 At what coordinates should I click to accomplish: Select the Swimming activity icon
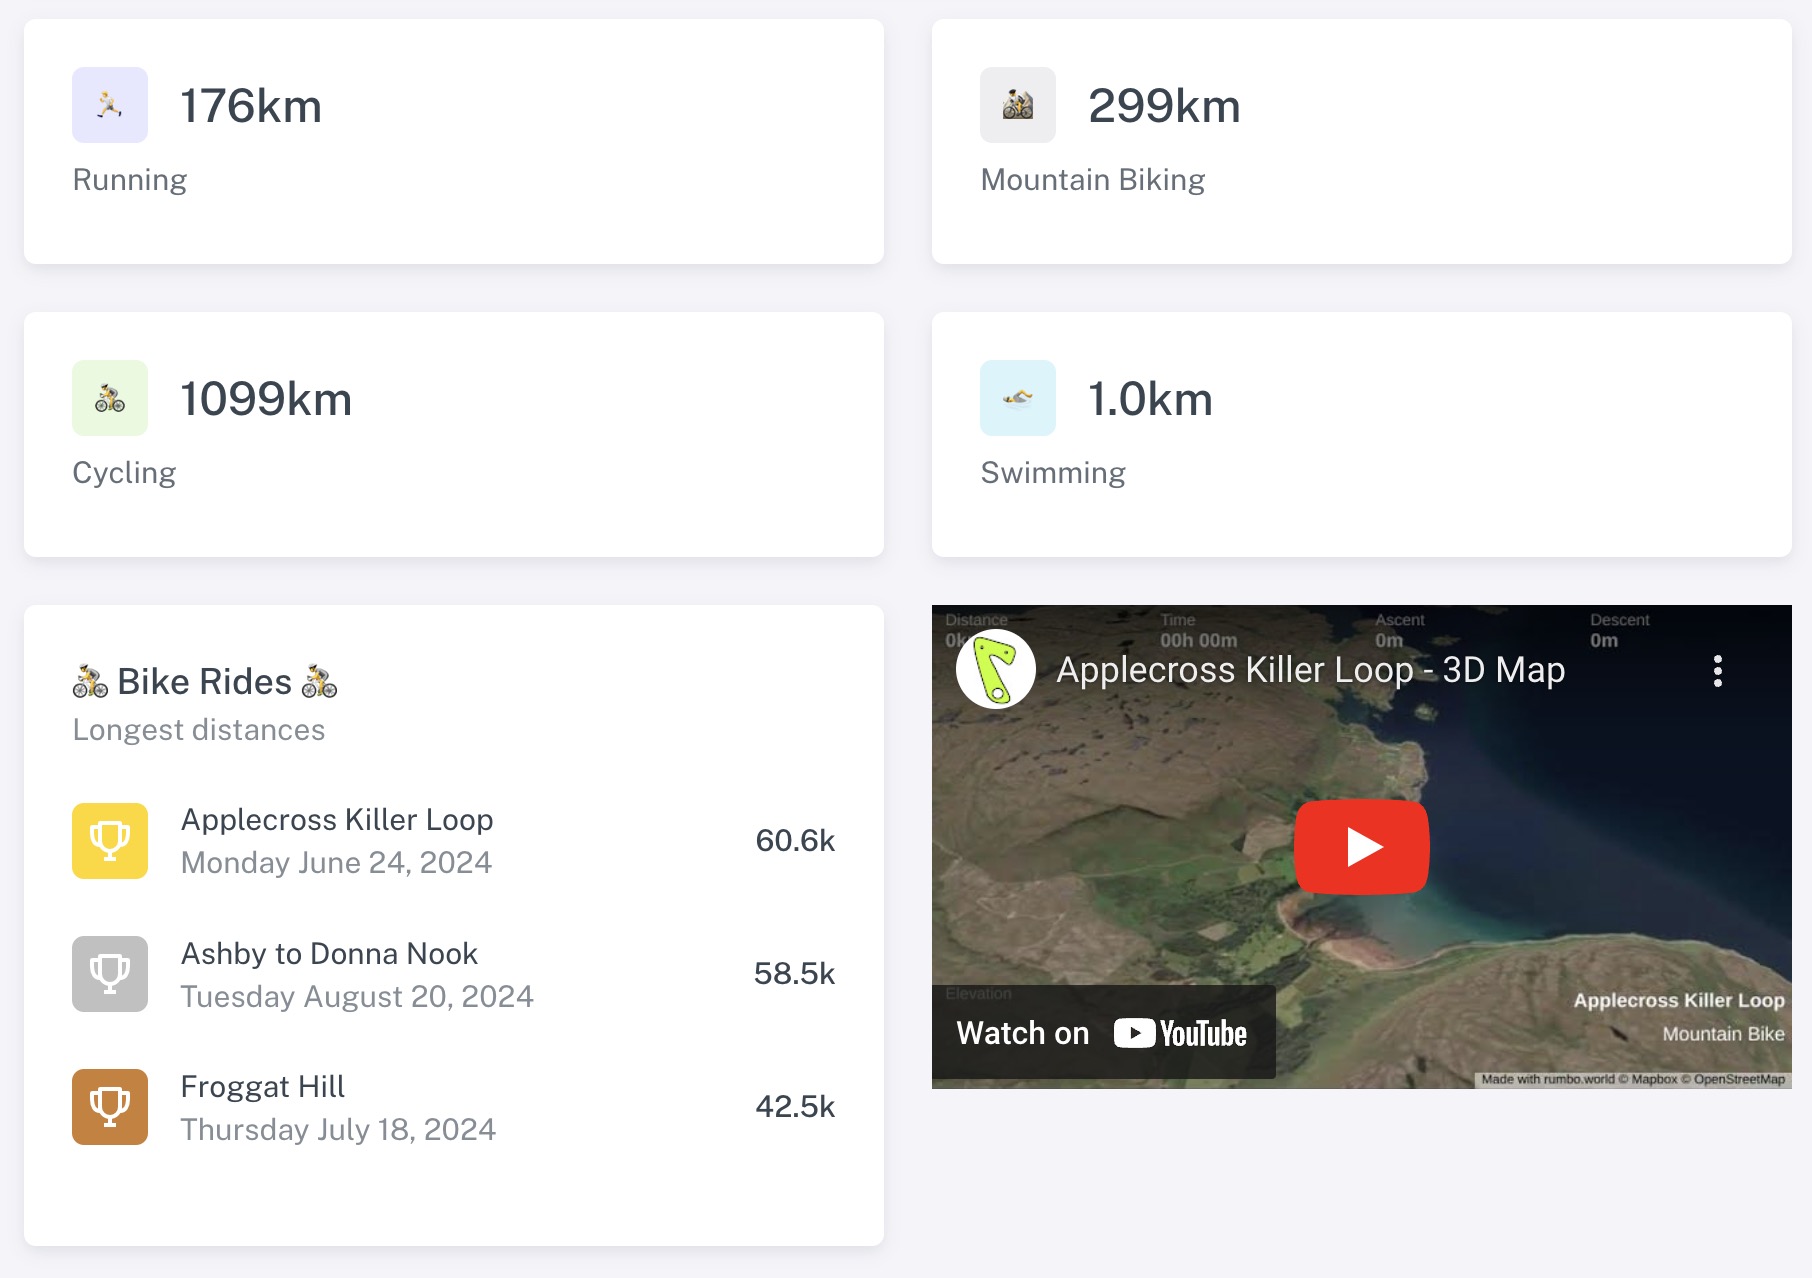(1018, 398)
